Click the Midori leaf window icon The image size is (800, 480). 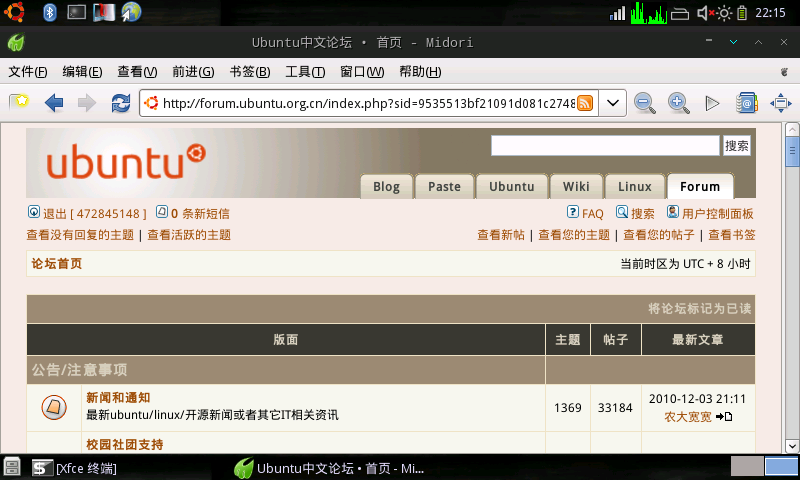16,42
